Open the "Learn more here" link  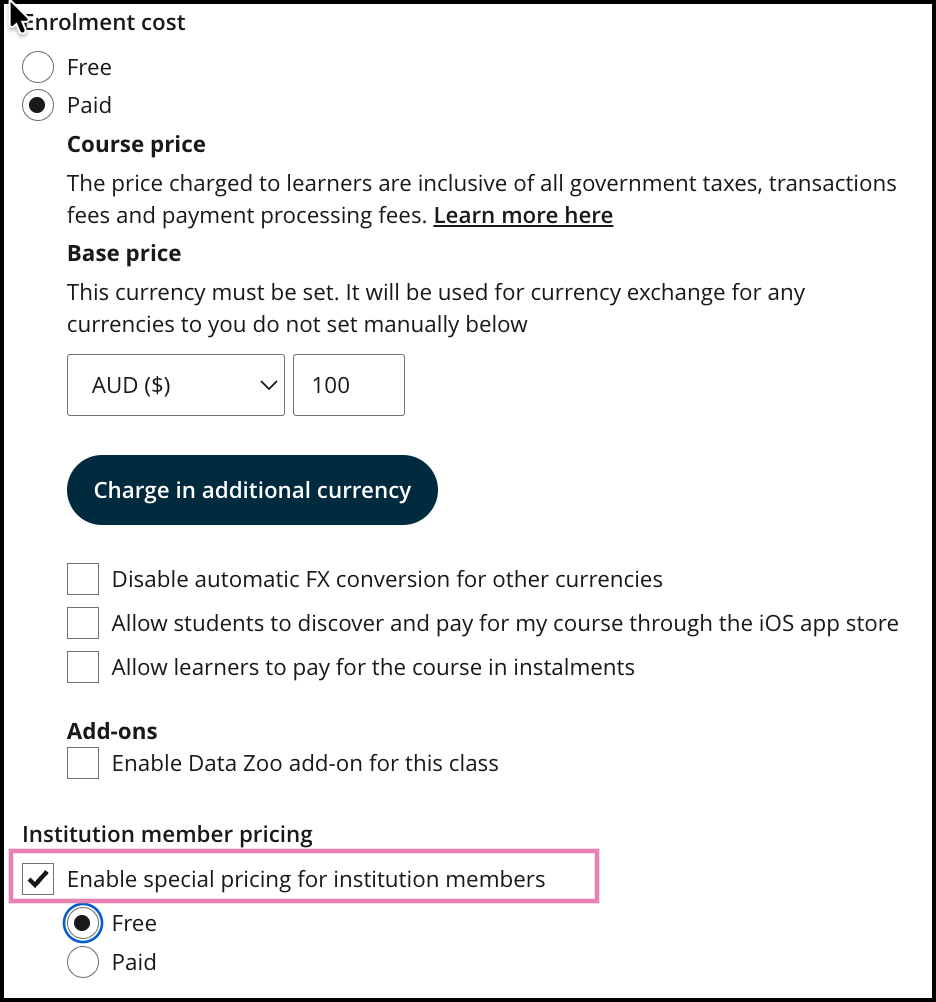[x=523, y=215]
